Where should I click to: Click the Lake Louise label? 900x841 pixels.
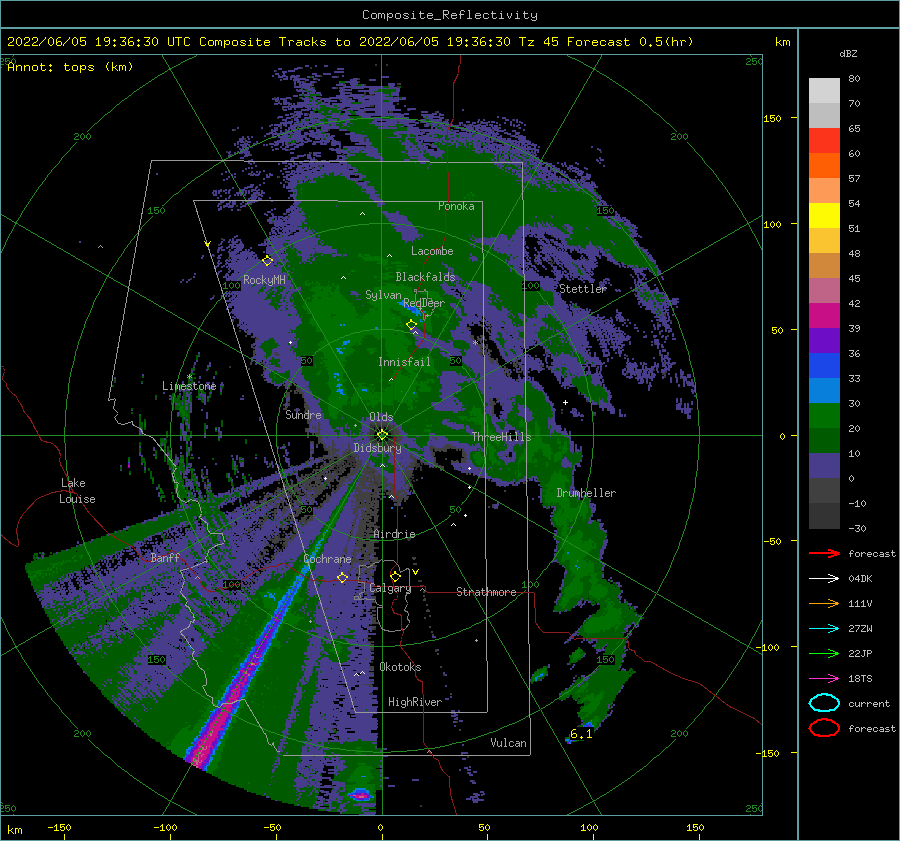pyautogui.click(x=77, y=491)
